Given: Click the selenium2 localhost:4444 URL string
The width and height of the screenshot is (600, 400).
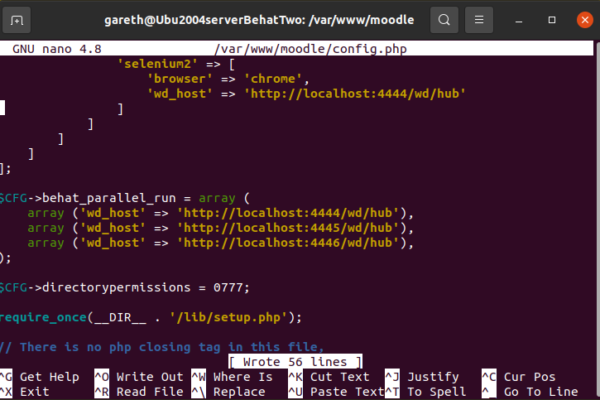Looking at the screenshot, I should click(x=355, y=94).
